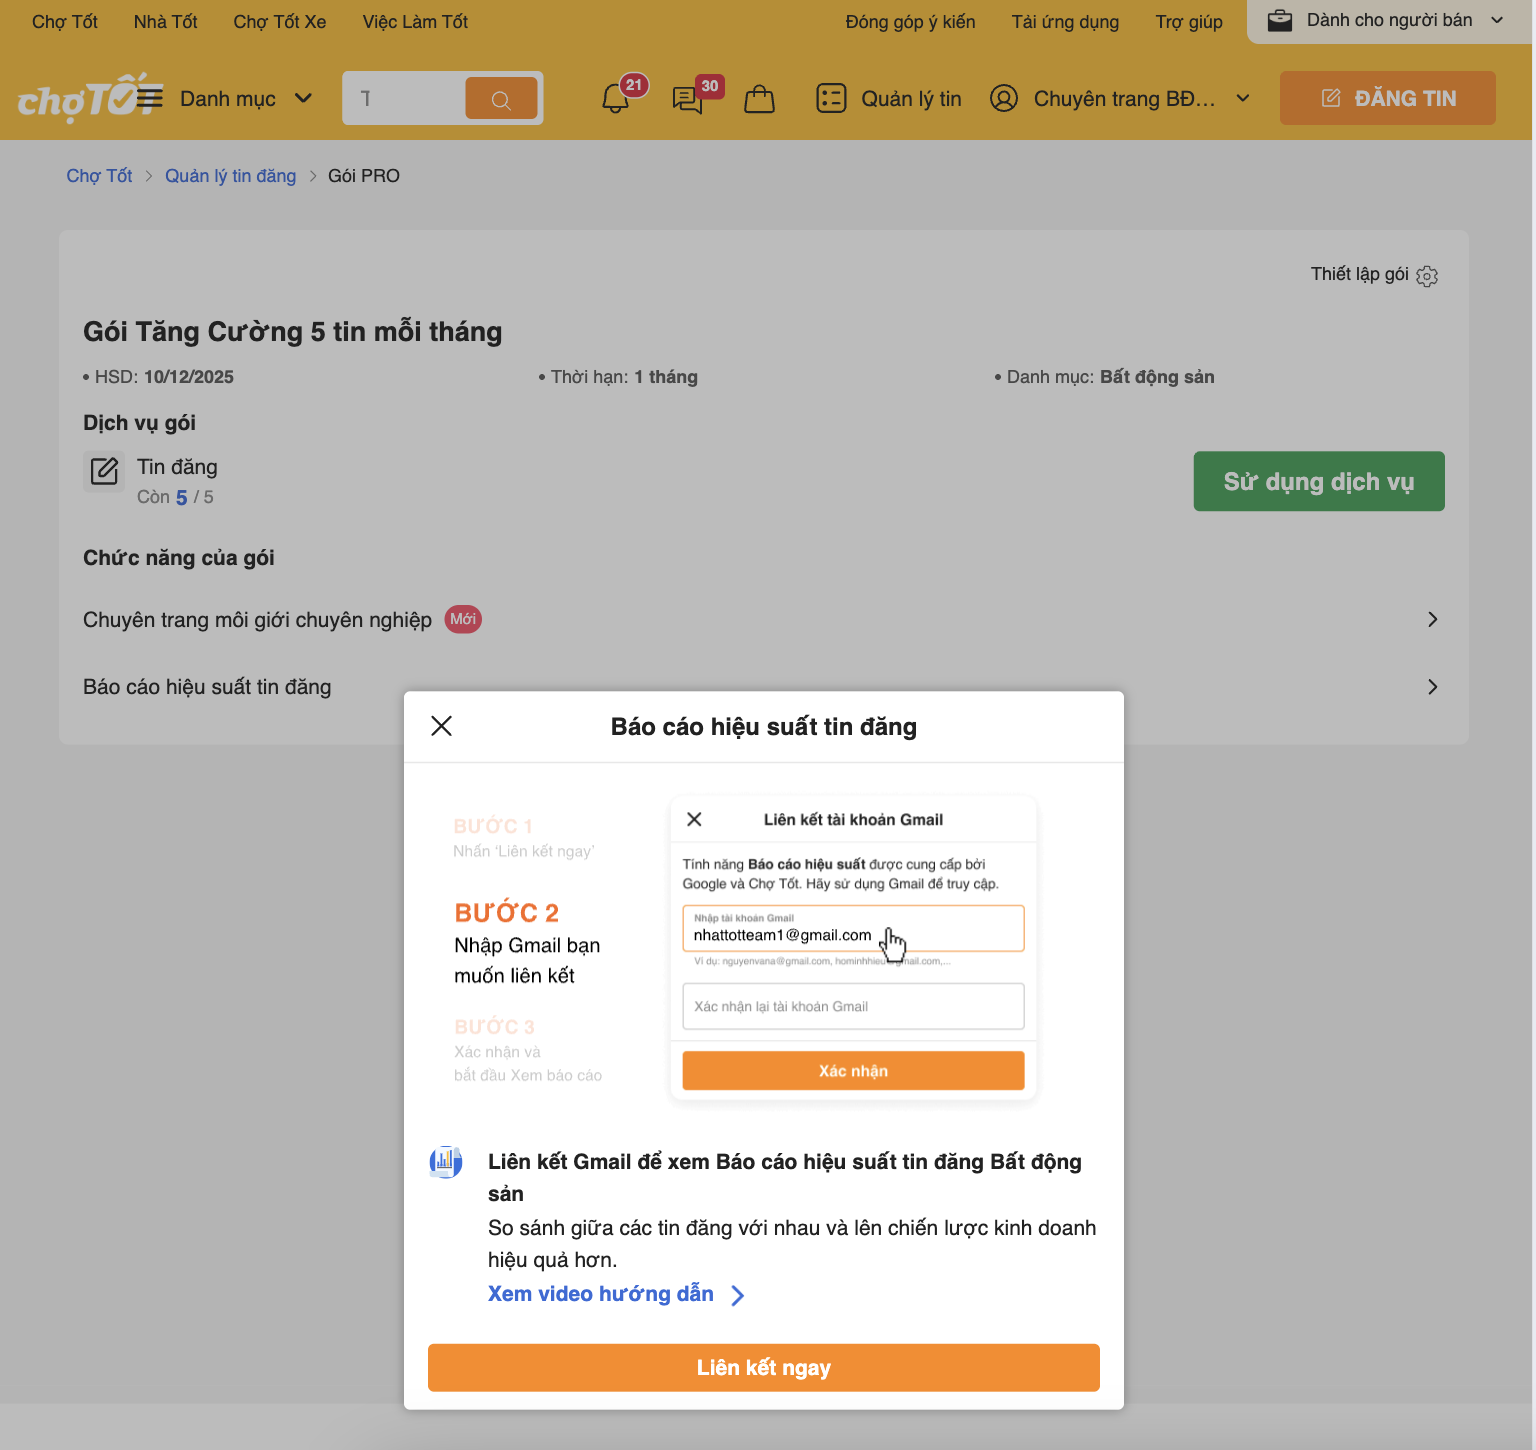Select Việc Làm Tốt in top menu
The image size is (1536, 1450).
(x=415, y=22)
